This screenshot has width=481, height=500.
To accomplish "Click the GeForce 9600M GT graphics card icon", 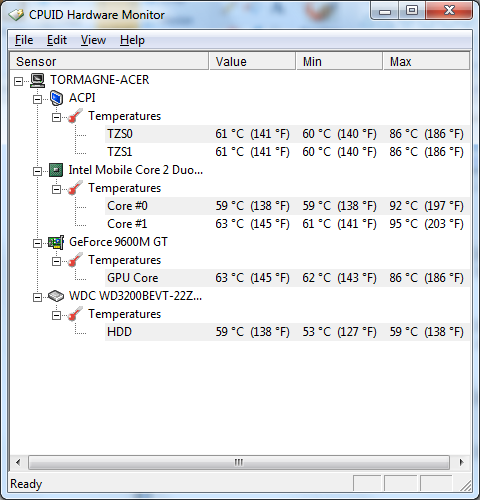I will pos(56,242).
